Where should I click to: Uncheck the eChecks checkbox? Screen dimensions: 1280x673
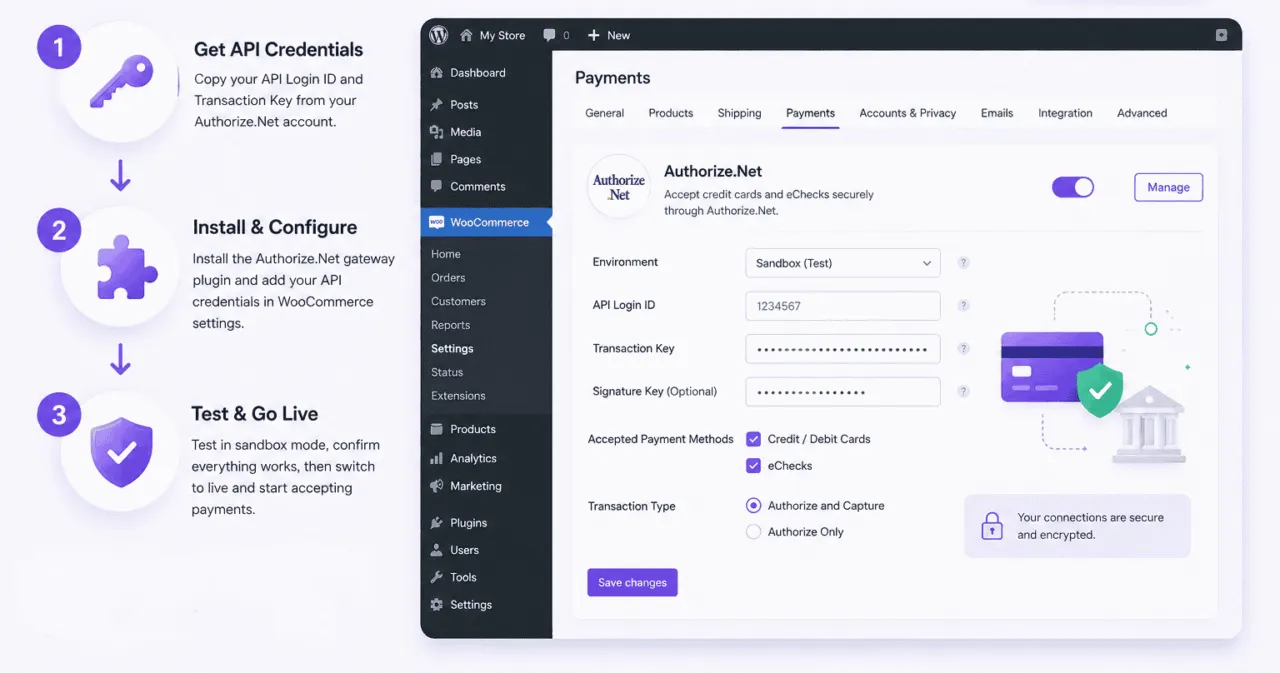754,466
